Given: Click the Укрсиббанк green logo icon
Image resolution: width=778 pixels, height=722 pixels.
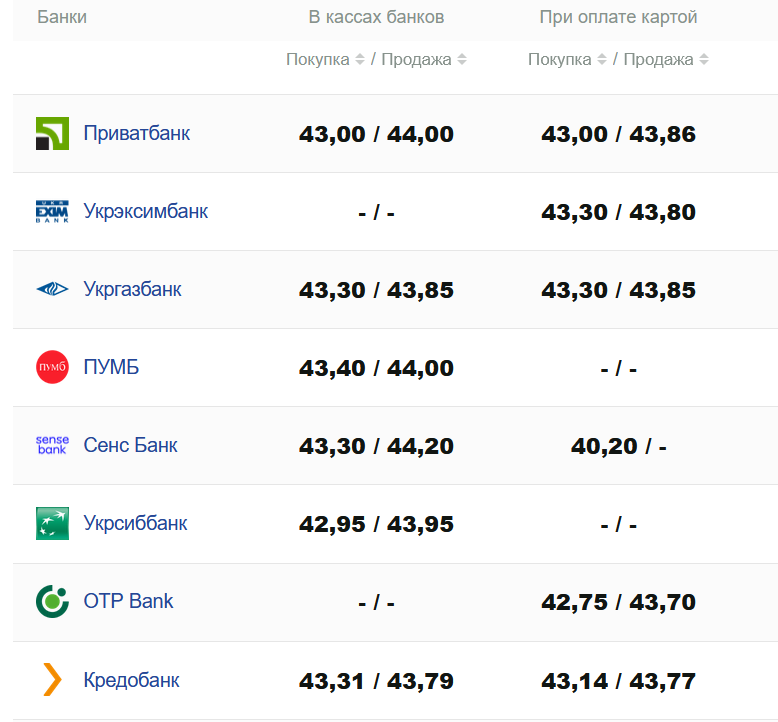Looking at the screenshot, I should (x=52, y=523).
